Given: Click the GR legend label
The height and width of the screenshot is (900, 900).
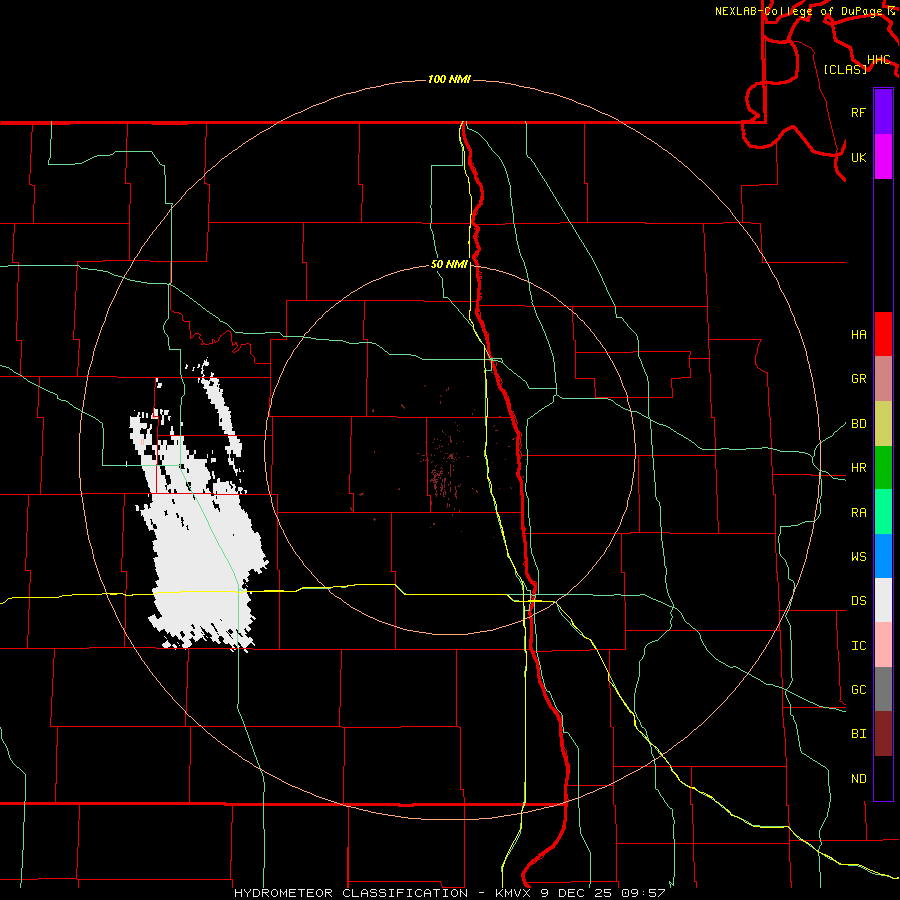Looking at the screenshot, I should (x=858, y=378).
